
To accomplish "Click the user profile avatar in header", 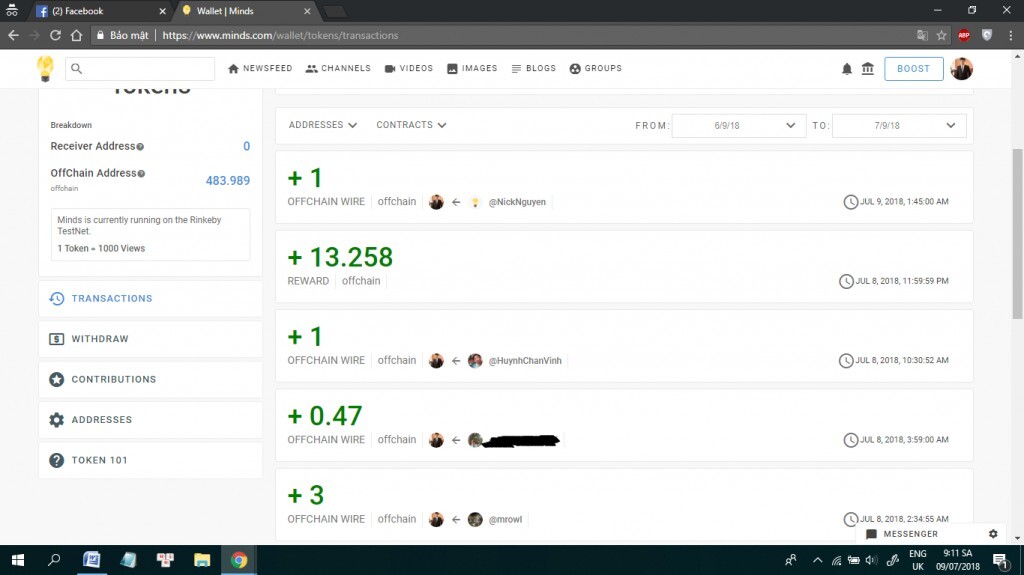I will click(x=961, y=69).
